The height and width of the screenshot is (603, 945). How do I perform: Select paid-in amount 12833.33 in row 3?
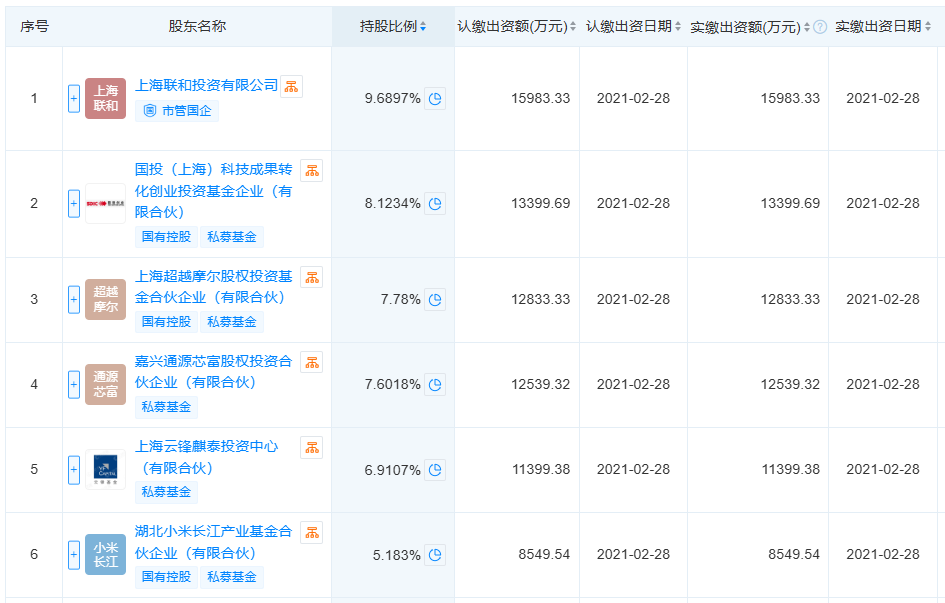point(790,299)
